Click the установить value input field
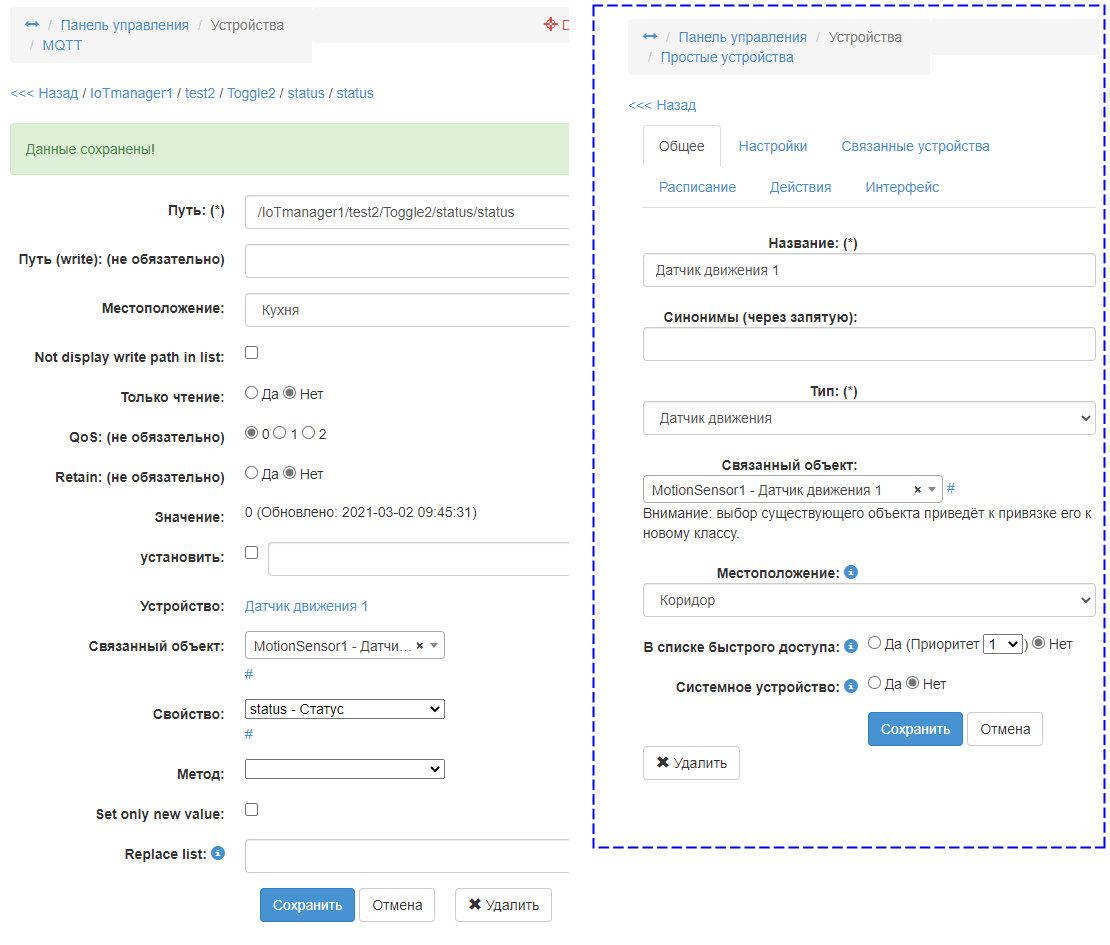The image size is (1110, 945). (418, 559)
